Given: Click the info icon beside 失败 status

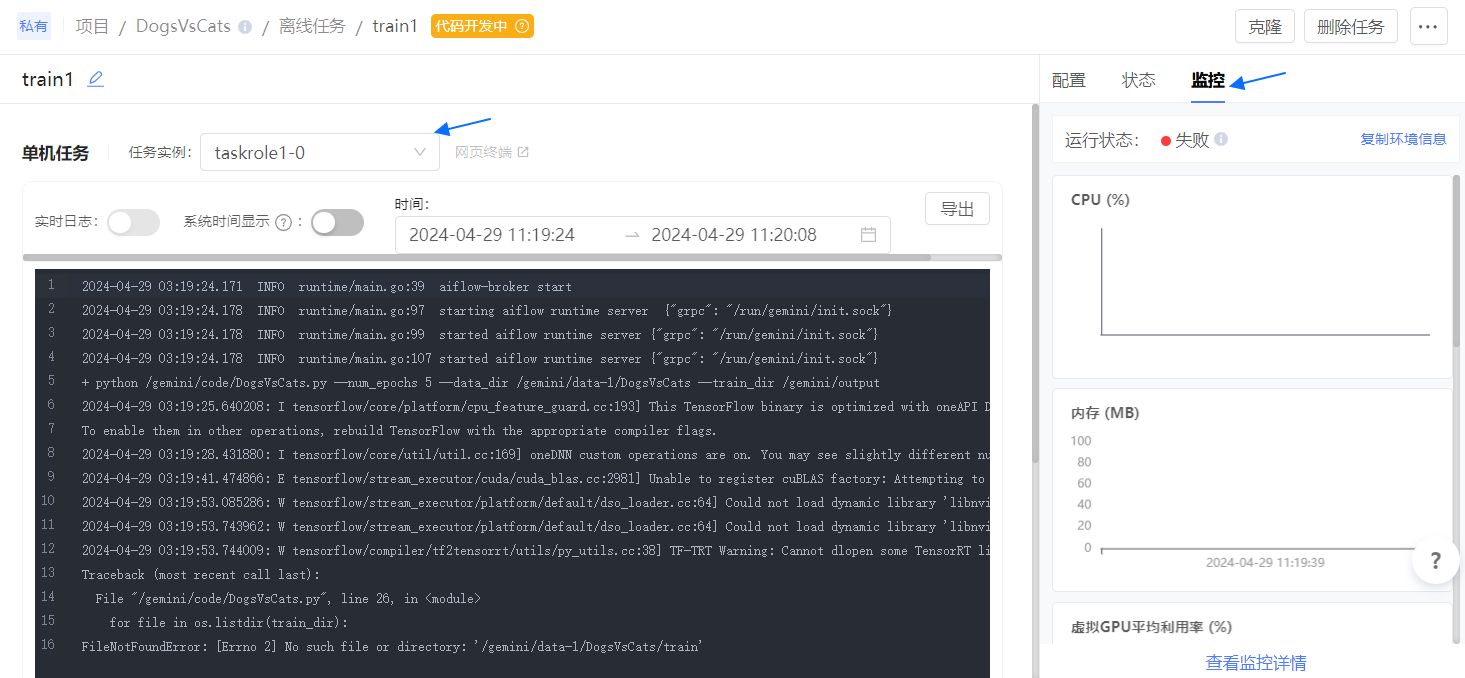Looking at the screenshot, I should coord(1221,140).
